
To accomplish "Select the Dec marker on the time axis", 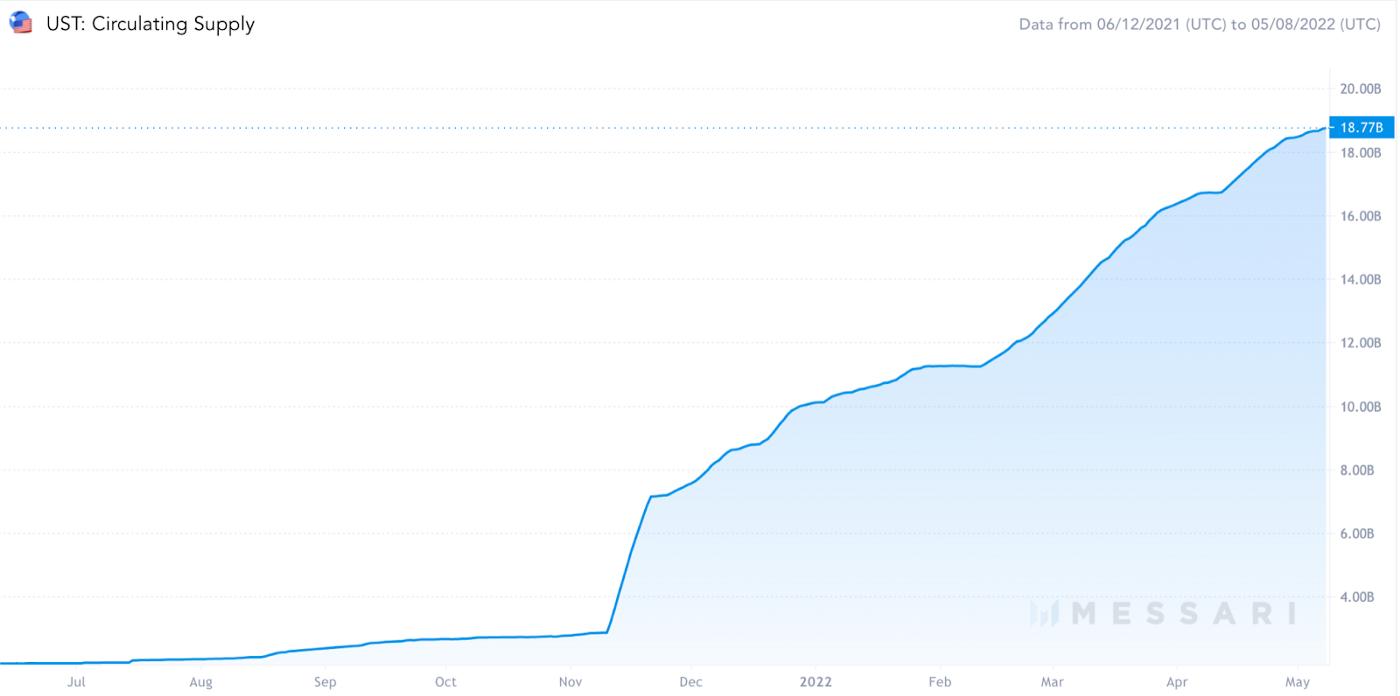I will [691, 682].
